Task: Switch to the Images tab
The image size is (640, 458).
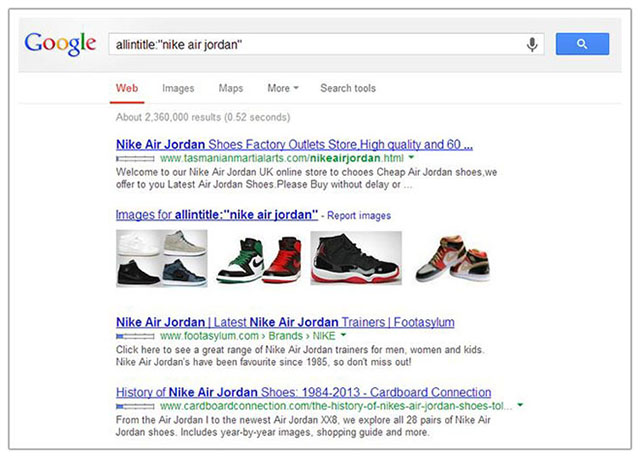Action: point(178,88)
